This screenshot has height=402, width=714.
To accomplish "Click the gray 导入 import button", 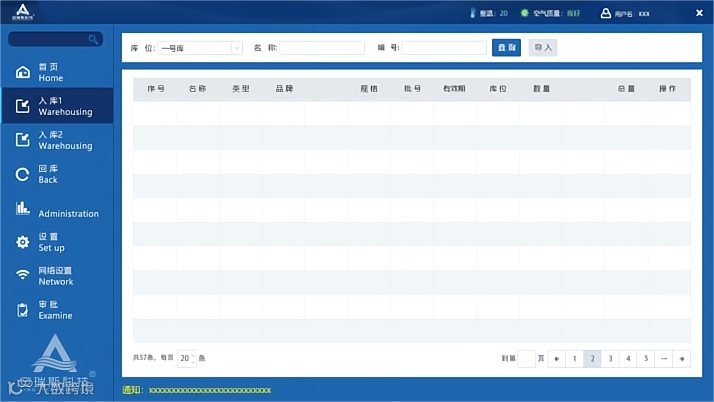I will tap(543, 47).
